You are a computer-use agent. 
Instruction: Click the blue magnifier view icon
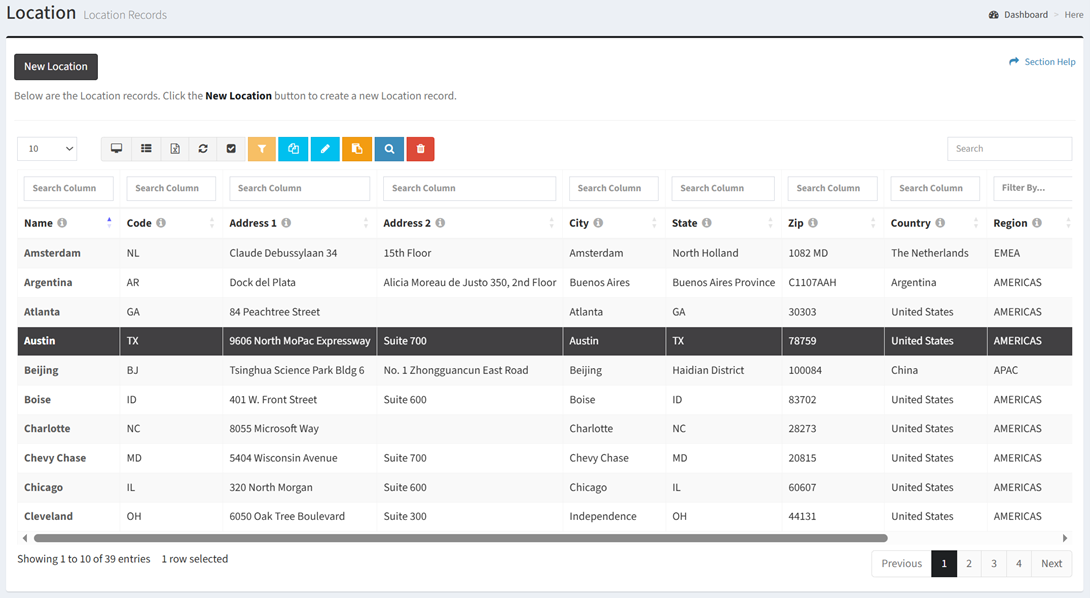[x=389, y=149]
